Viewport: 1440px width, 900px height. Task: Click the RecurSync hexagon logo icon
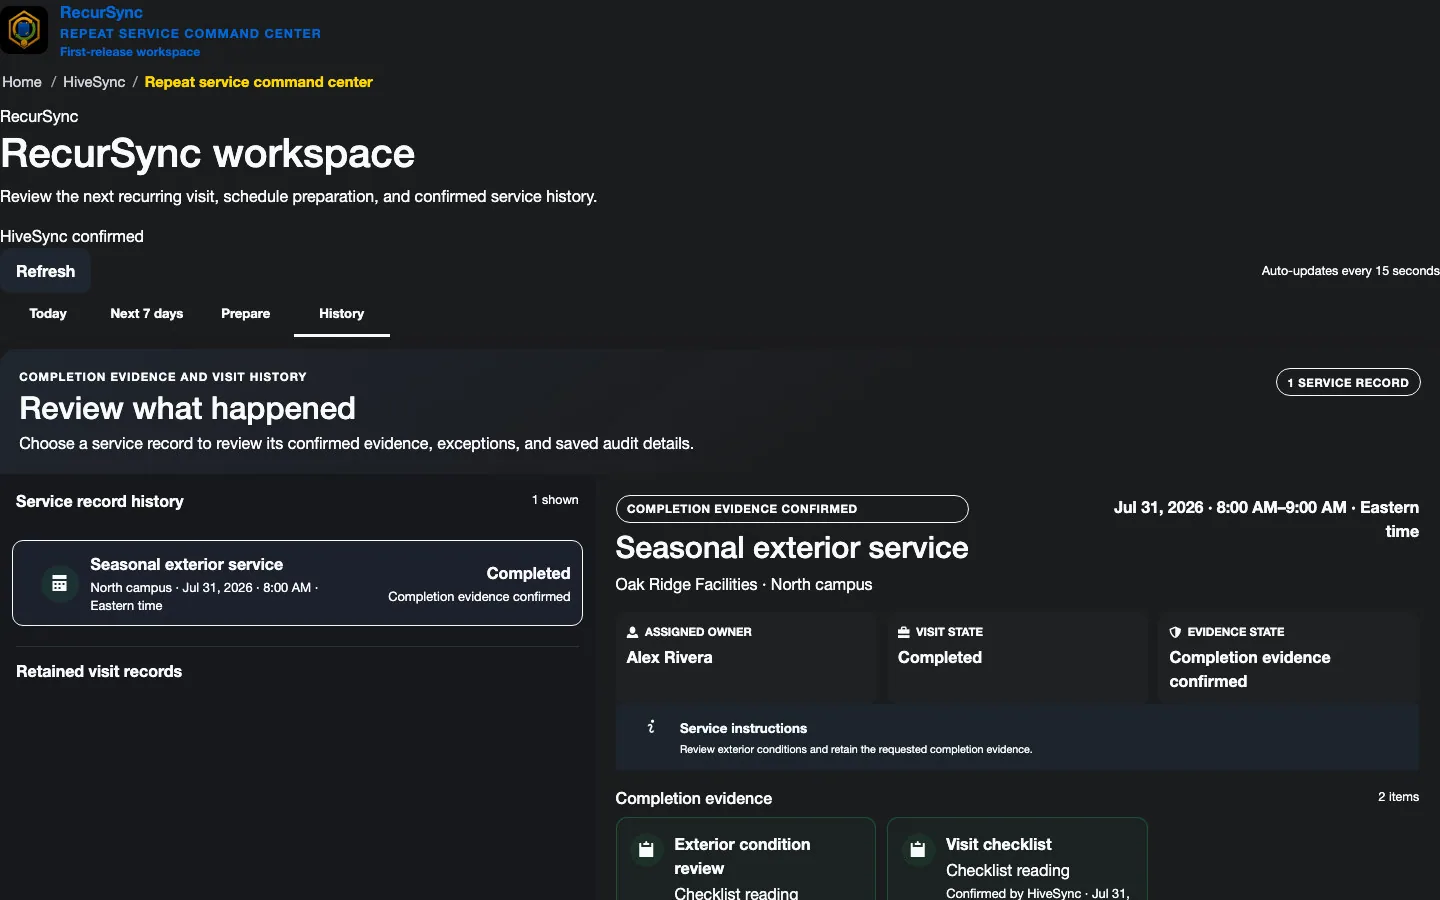click(24, 30)
